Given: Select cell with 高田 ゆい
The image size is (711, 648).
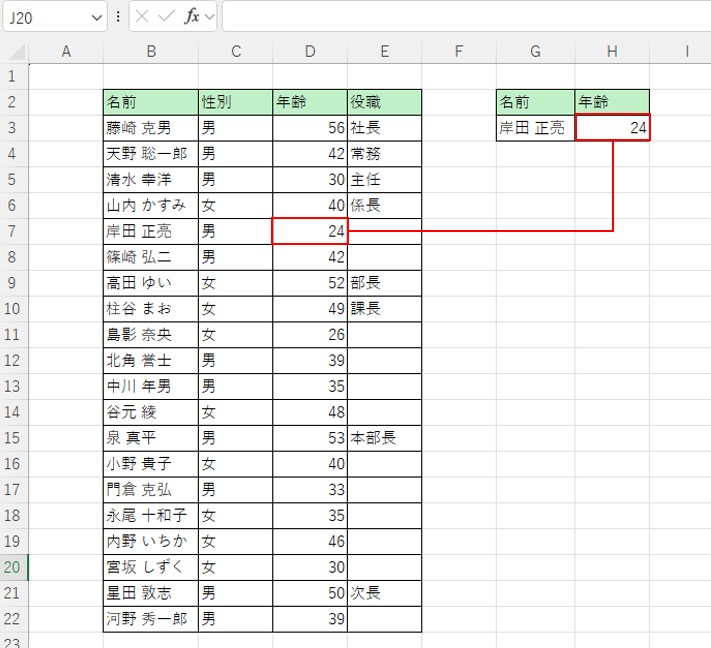Looking at the screenshot, I should (x=151, y=283).
